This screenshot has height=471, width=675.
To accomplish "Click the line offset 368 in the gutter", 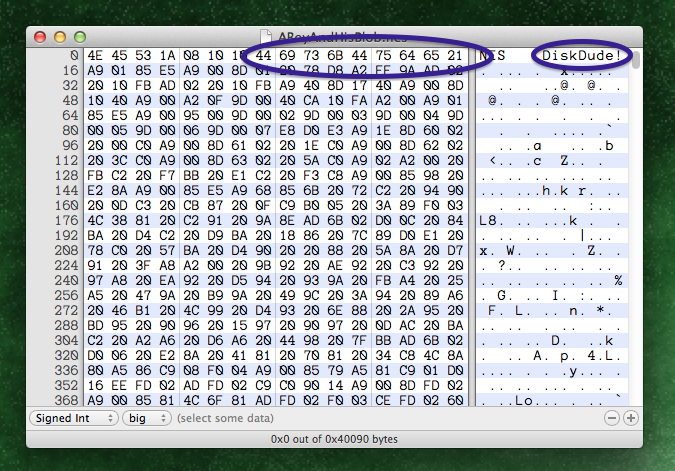I will (67, 400).
